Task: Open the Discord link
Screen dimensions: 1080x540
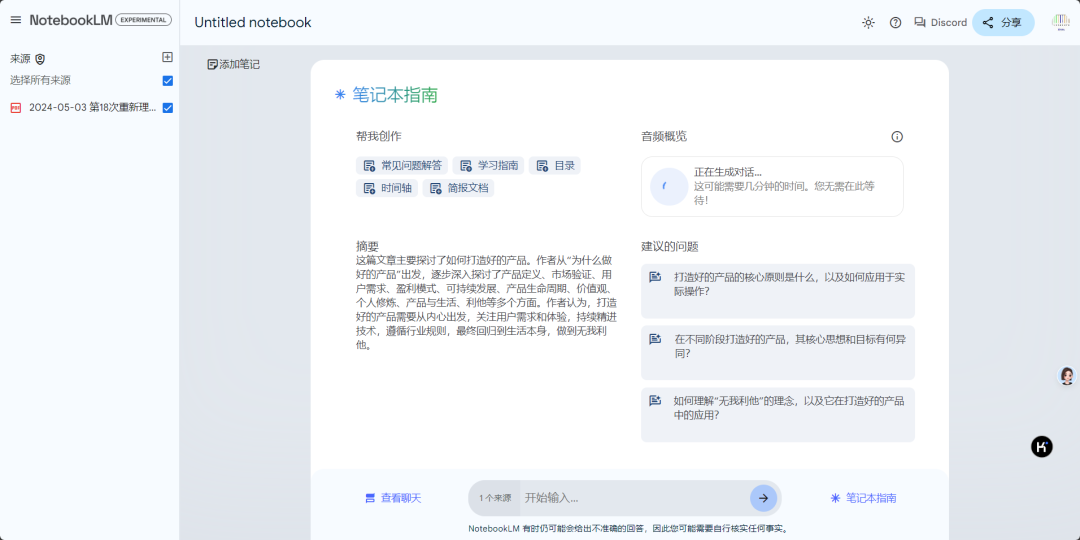Action: click(940, 23)
